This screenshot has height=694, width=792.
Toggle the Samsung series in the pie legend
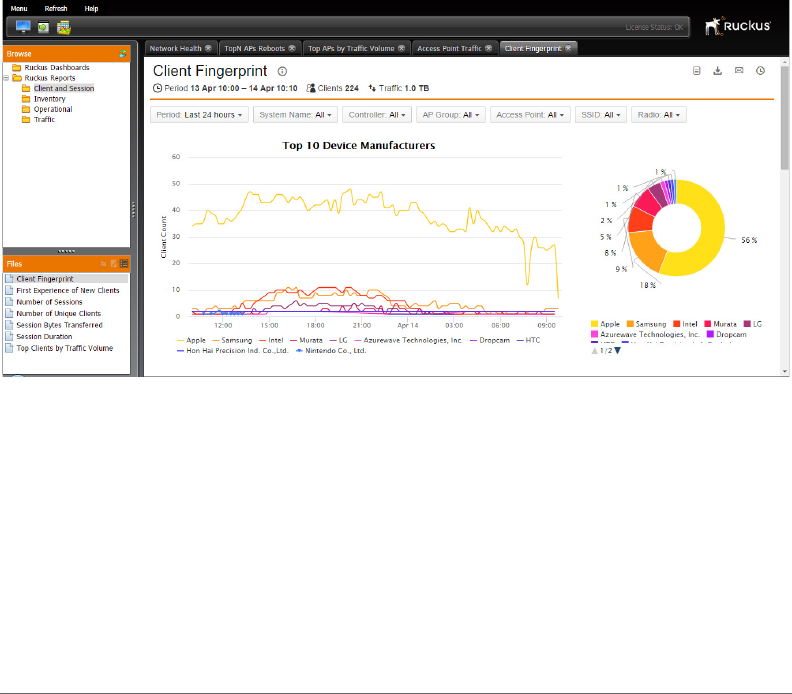coord(647,324)
